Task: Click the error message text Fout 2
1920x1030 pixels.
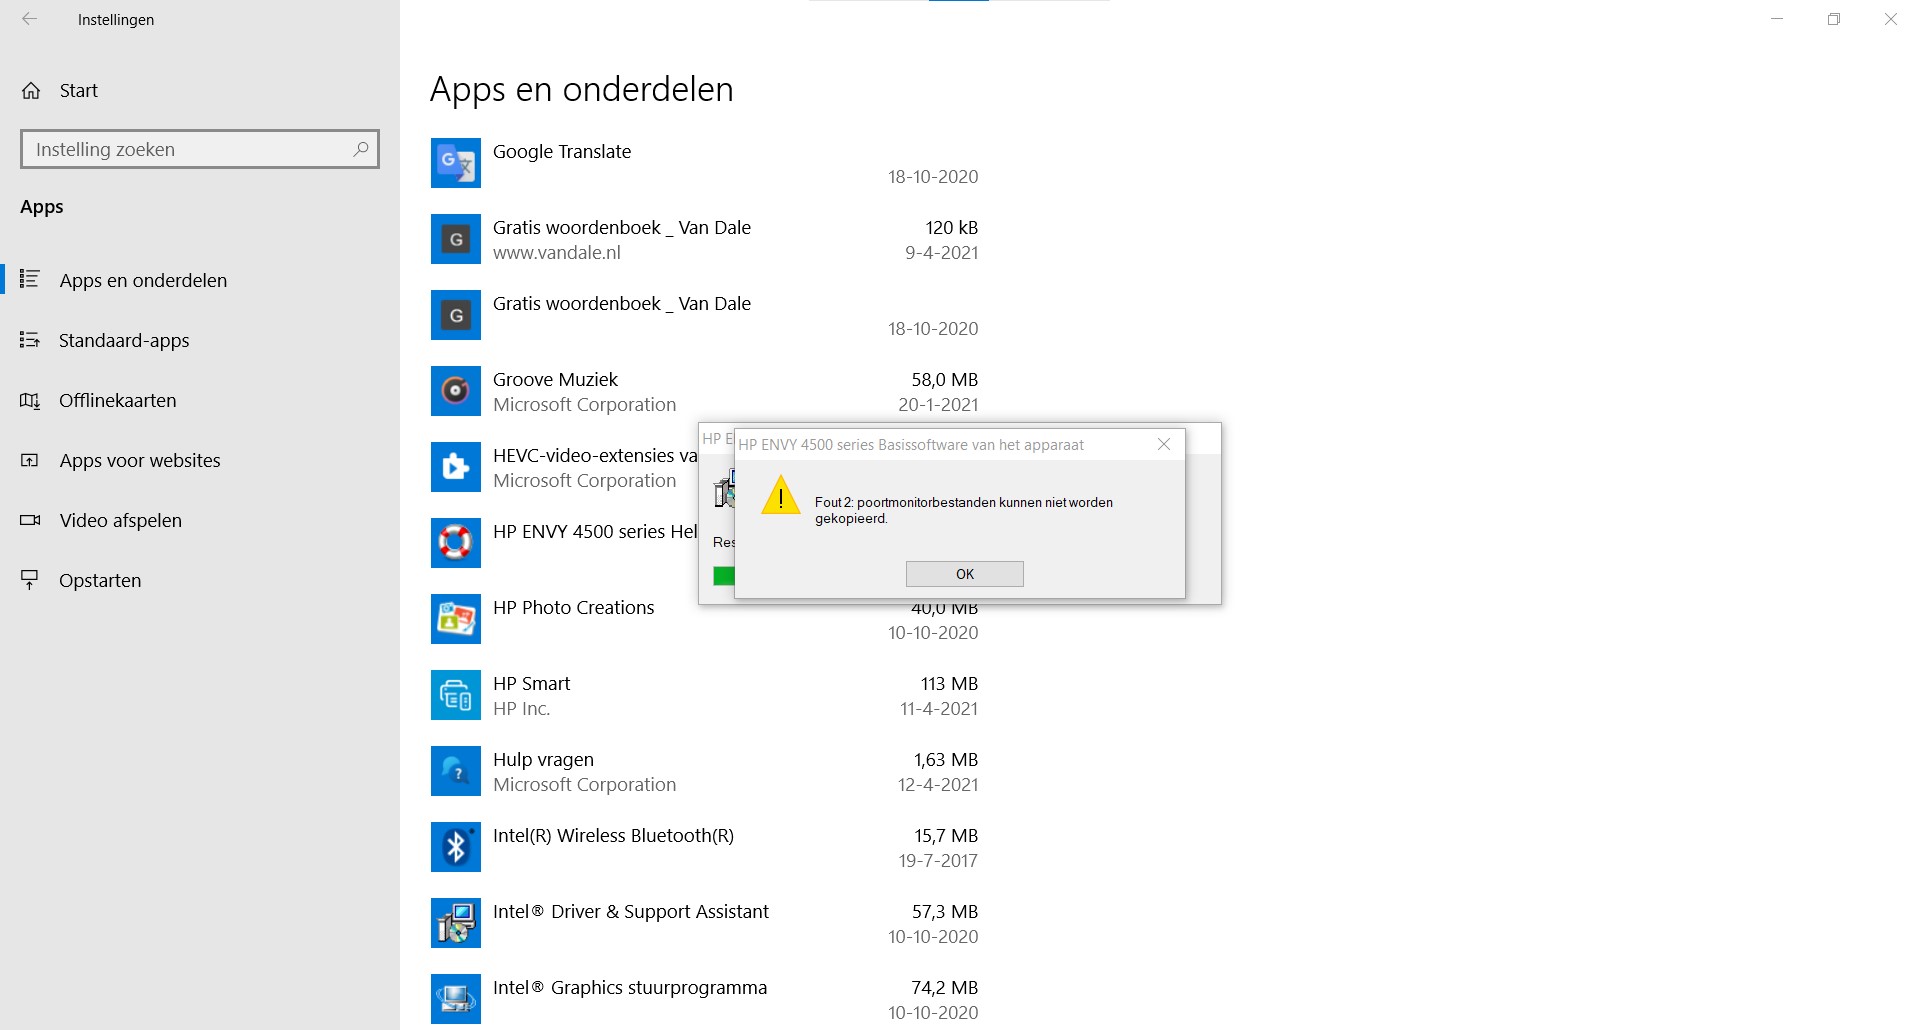Action: pos(964,510)
